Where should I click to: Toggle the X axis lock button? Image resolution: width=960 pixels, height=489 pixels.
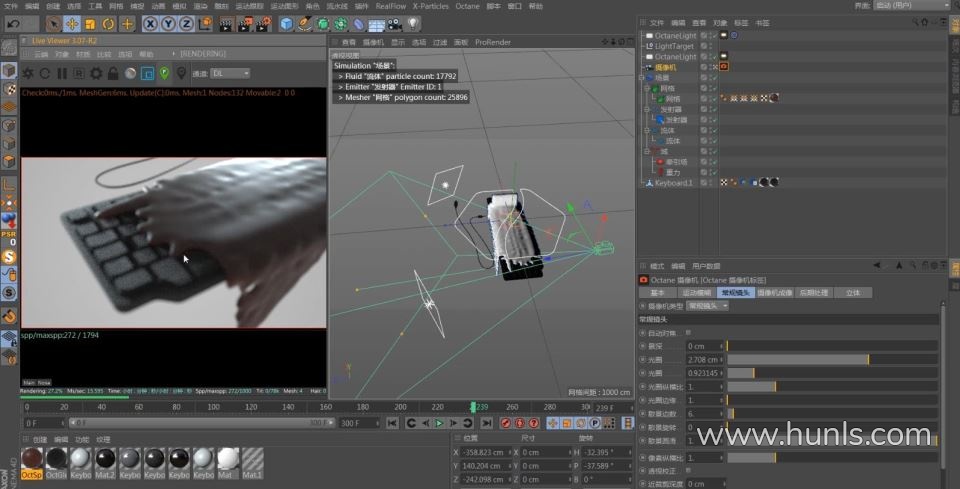point(150,23)
